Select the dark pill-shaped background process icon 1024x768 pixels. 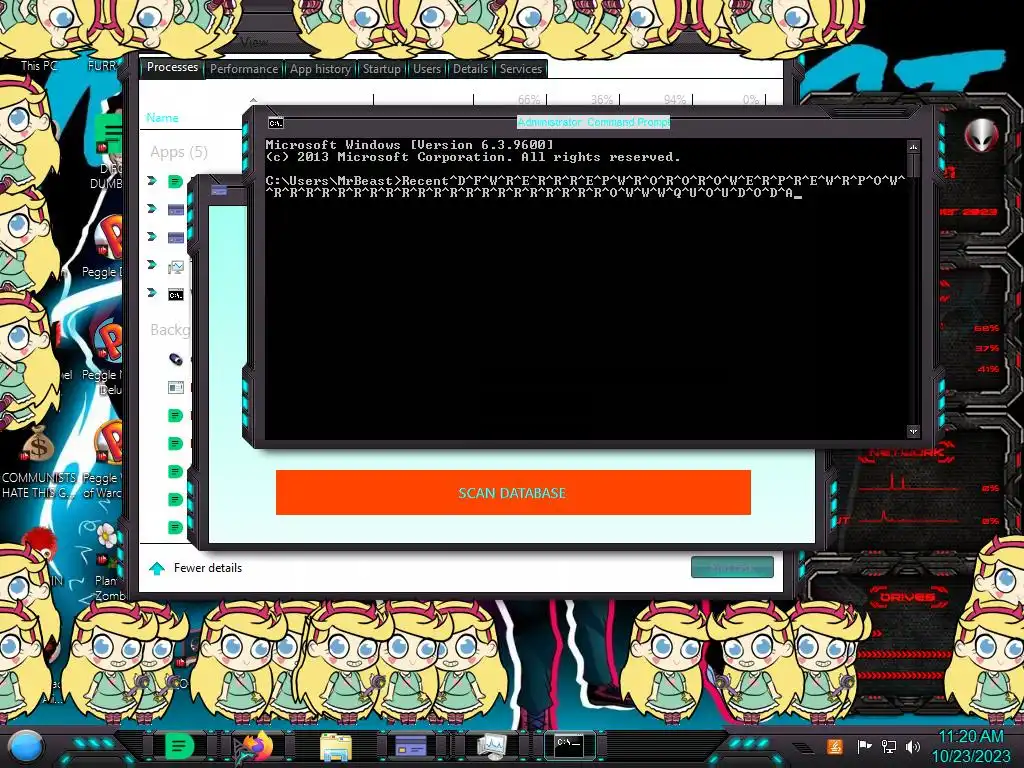pos(176,359)
